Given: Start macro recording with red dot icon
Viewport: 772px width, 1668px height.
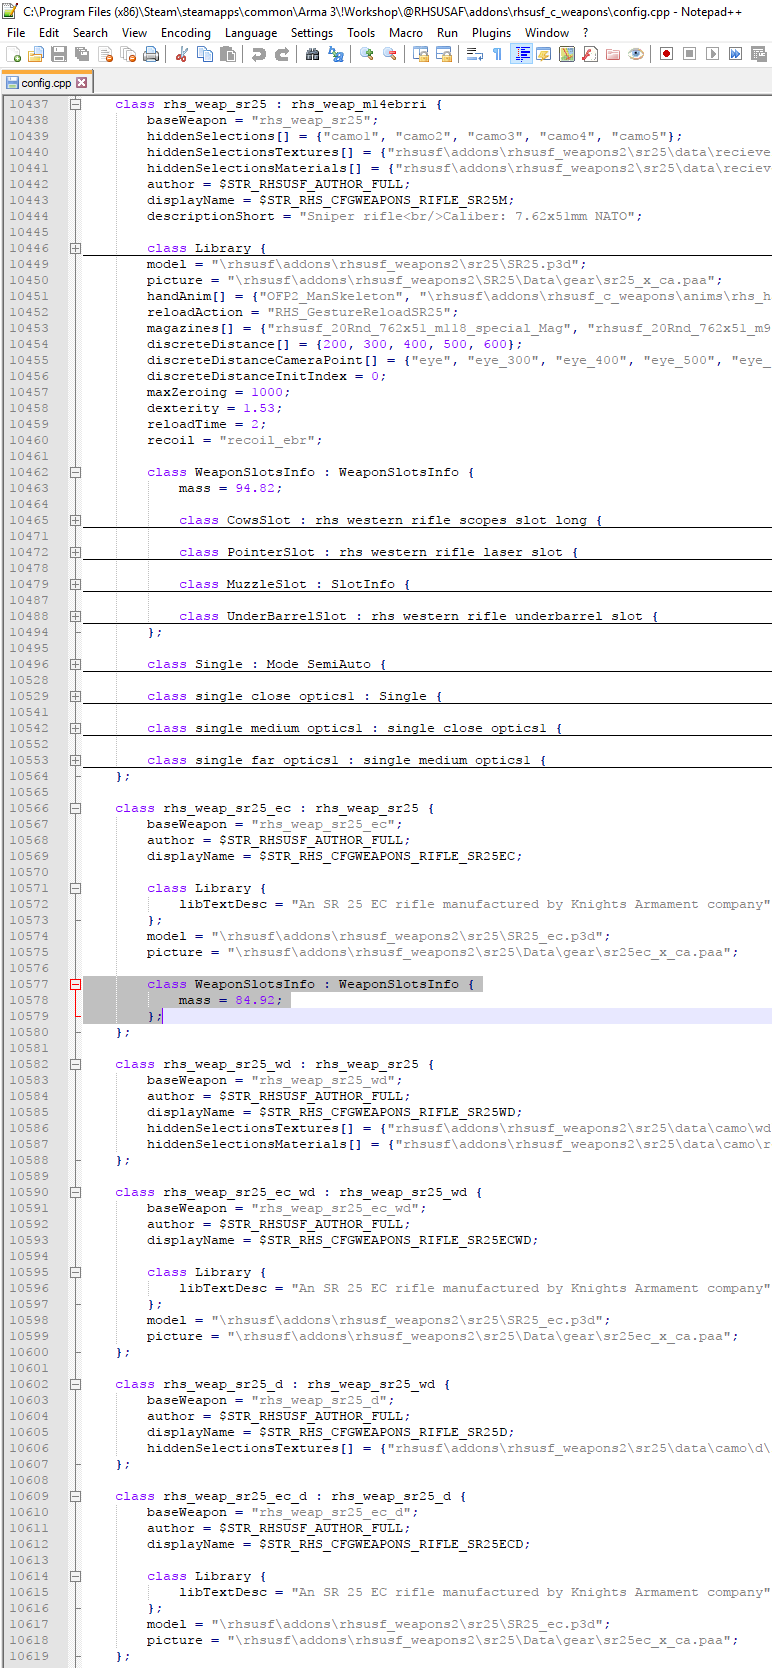Looking at the screenshot, I should [666, 54].
